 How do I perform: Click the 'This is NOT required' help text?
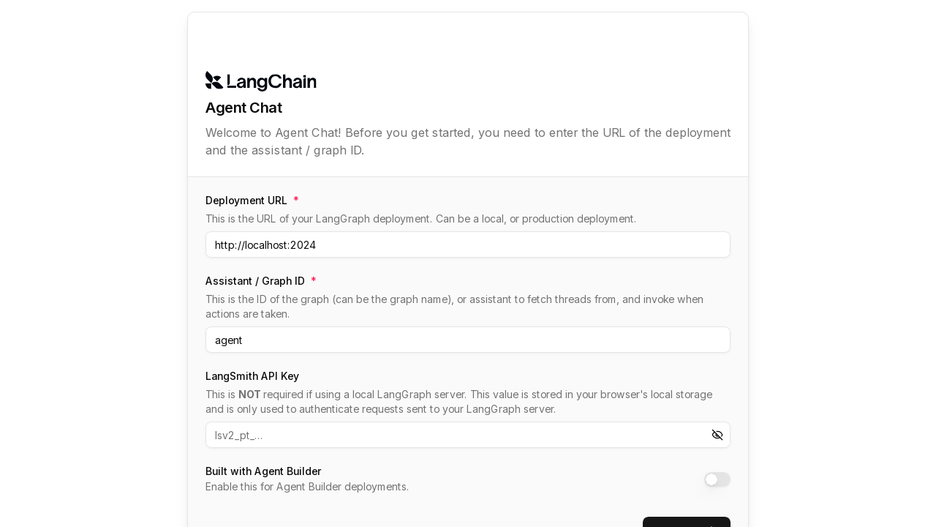[458, 402]
